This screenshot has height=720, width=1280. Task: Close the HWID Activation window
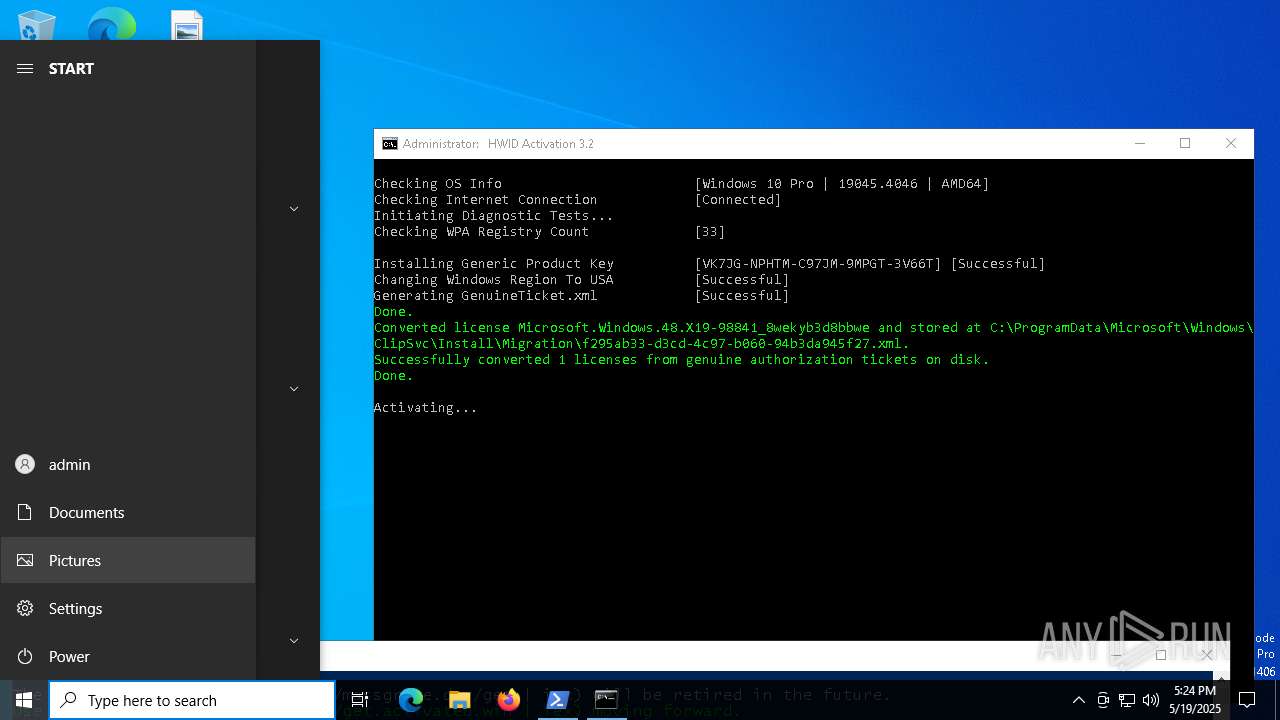pos(1231,144)
